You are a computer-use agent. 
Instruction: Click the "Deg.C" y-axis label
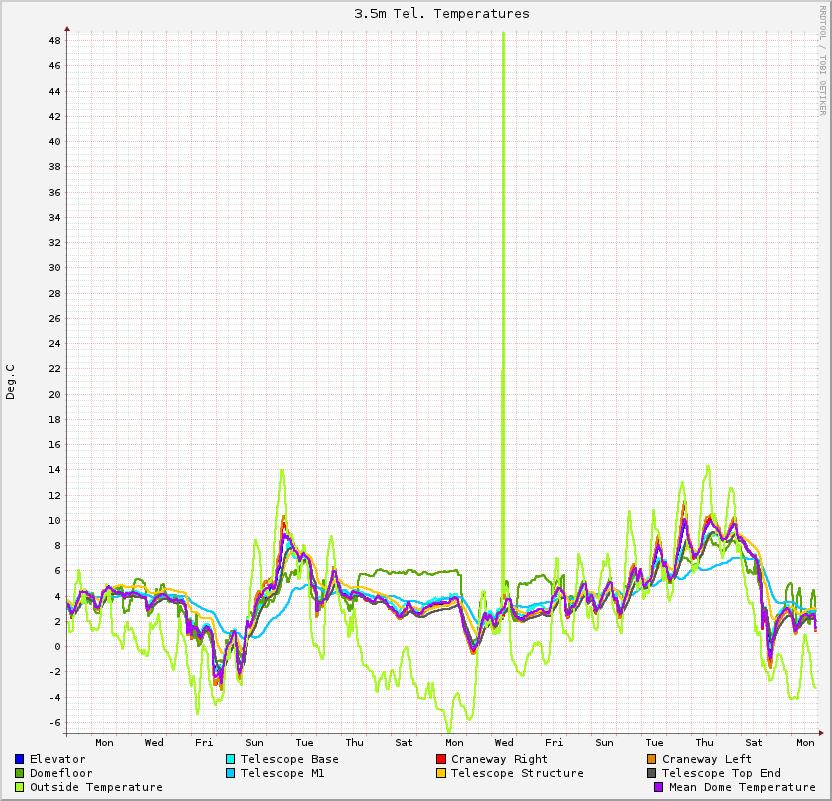(12, 382)
